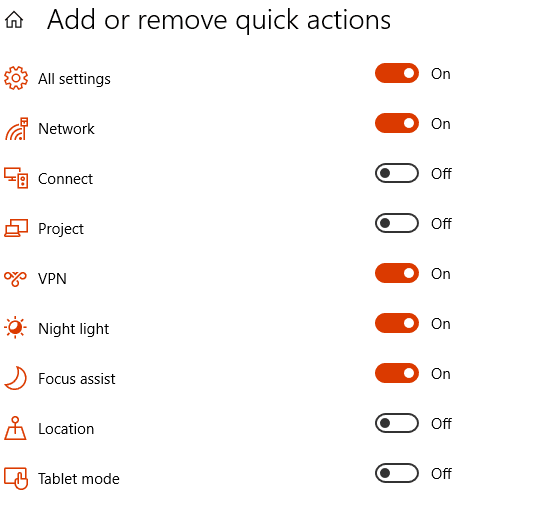Disable the Night light toggle
Screen dimensions: 555x525
[x=397, y=323]
